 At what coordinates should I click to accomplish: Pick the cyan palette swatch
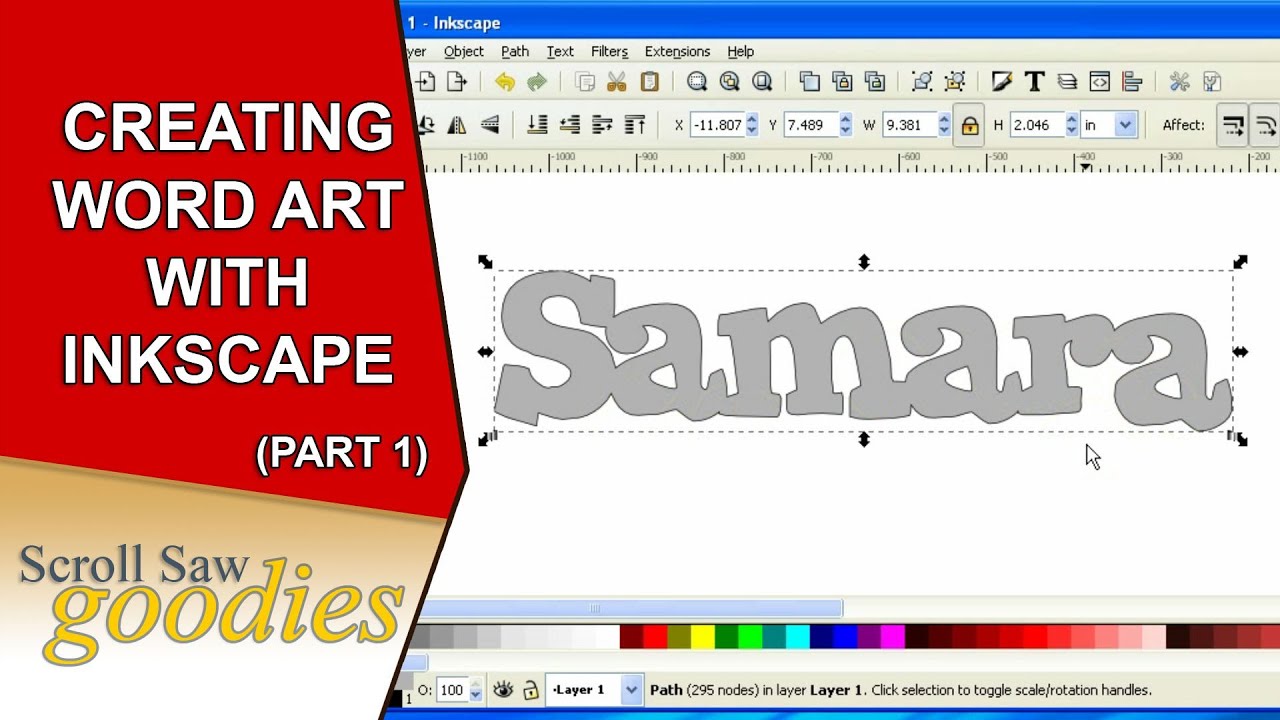797,636
